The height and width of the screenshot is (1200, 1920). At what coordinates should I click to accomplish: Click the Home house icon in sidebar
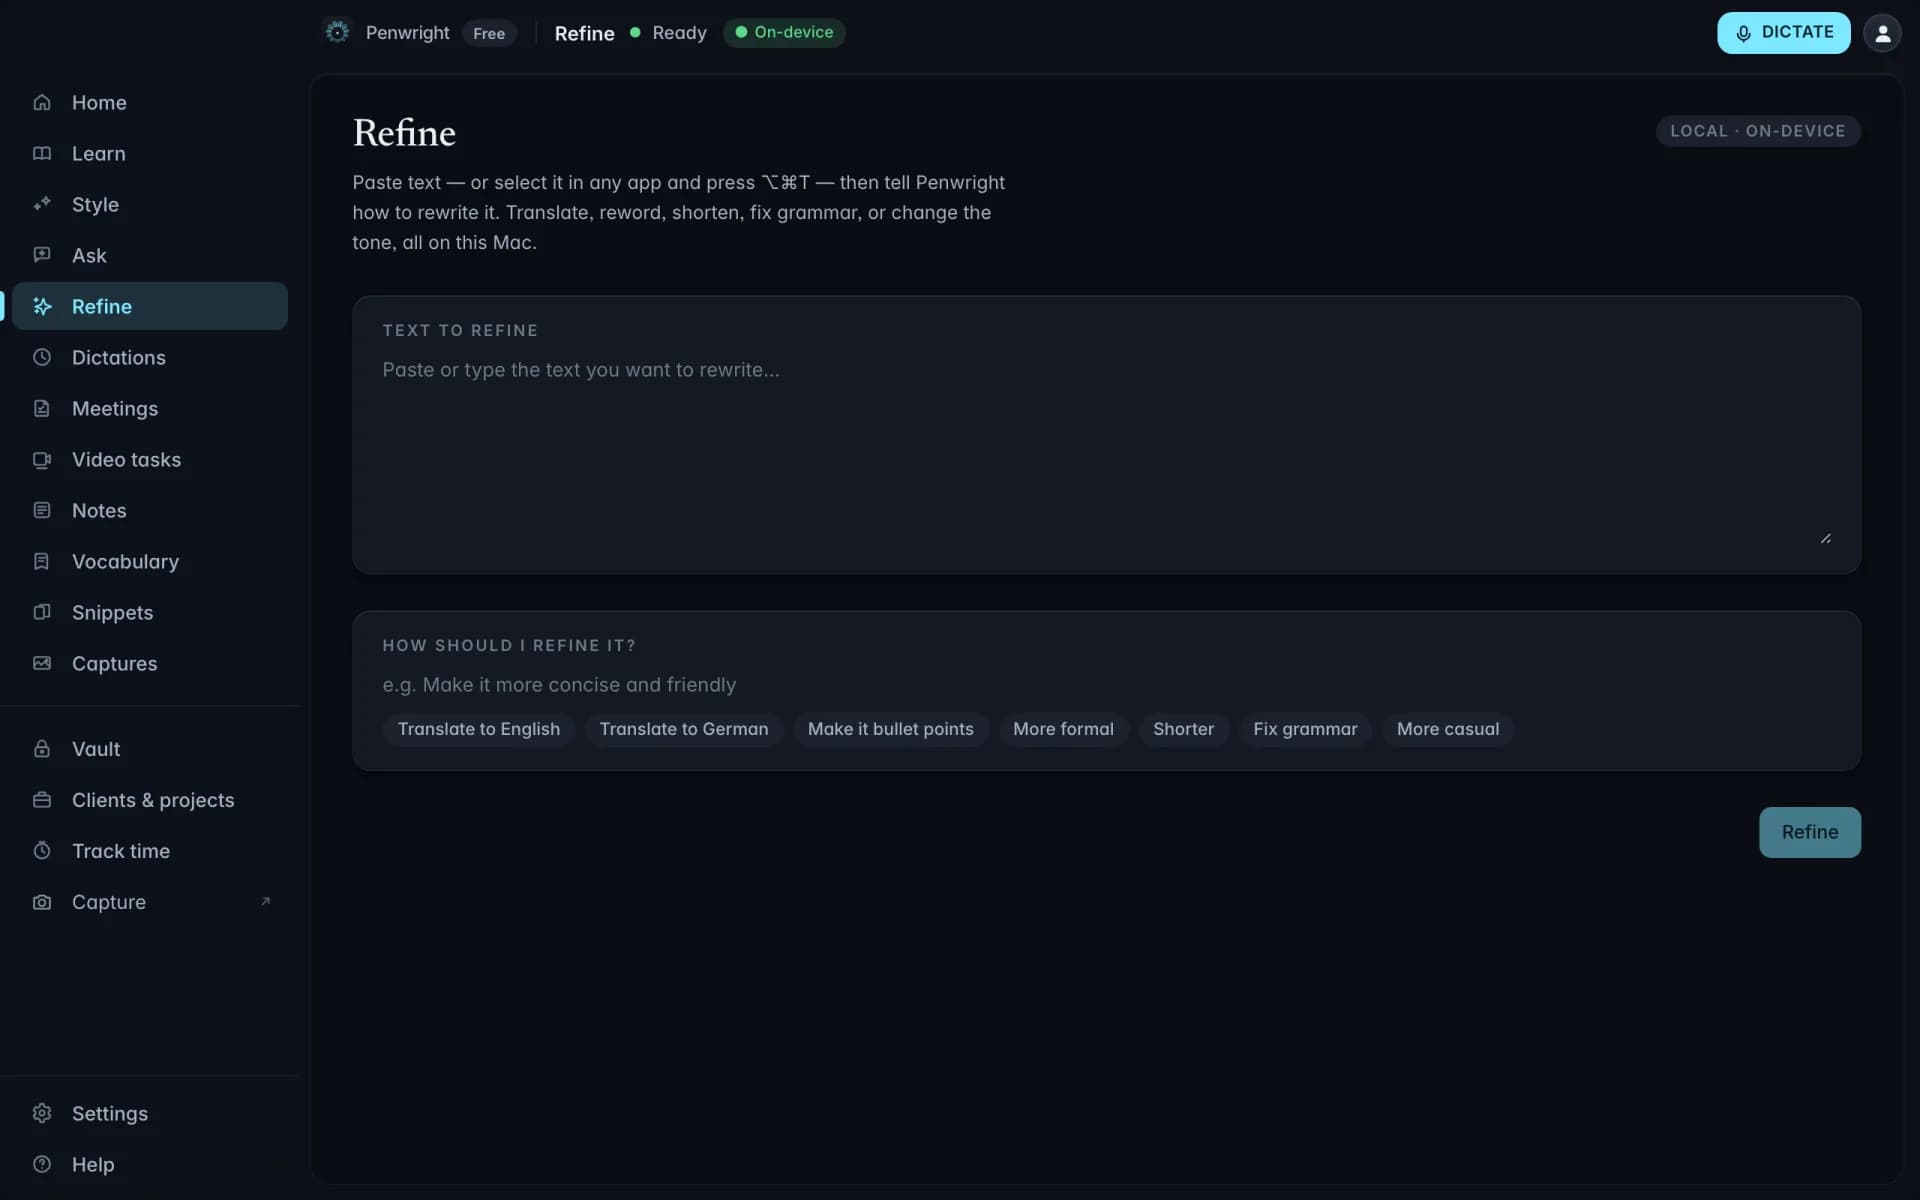(x=42, y=102)
